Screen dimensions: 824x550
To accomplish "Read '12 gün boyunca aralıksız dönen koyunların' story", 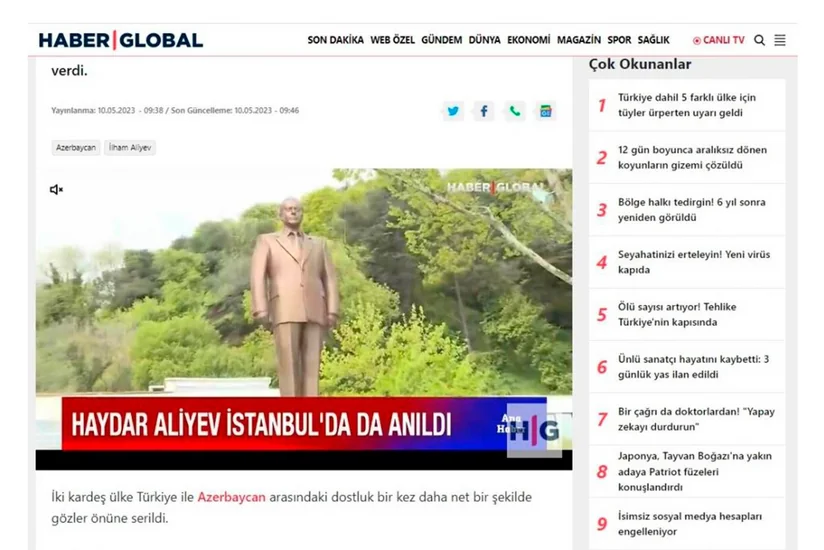I will (687, 158).
